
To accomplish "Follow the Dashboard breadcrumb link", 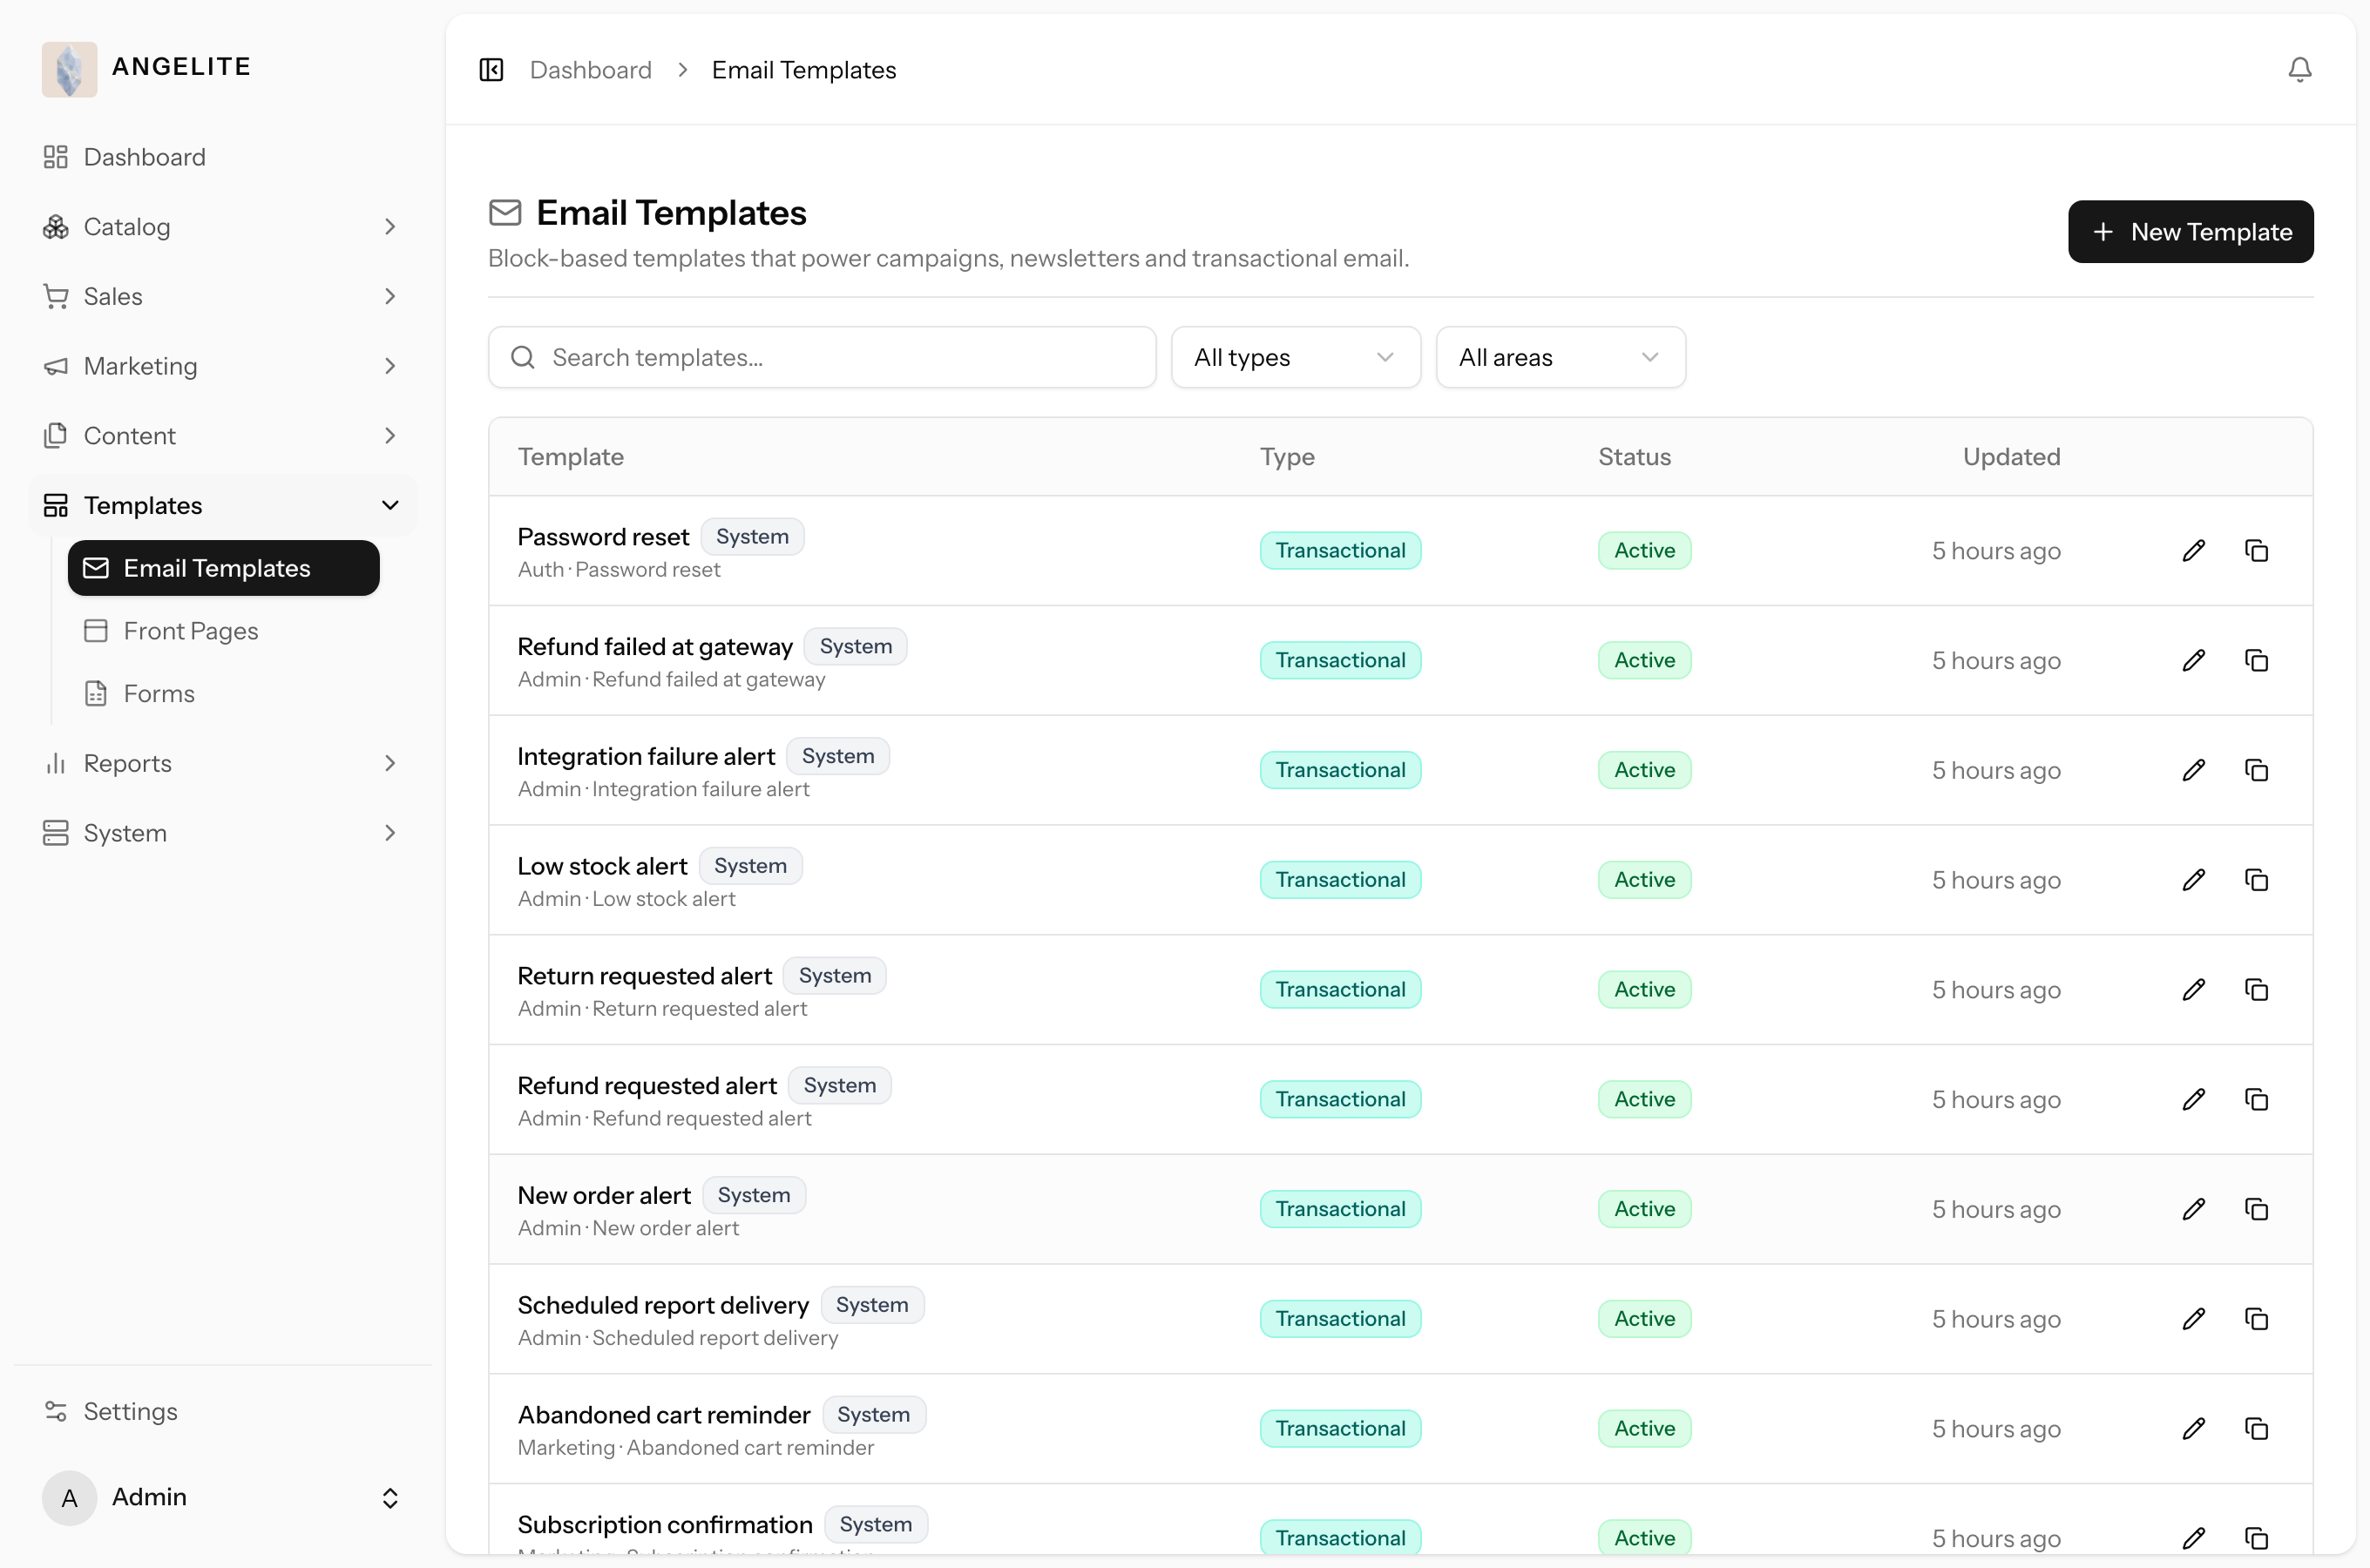I will tap(591, 70).
